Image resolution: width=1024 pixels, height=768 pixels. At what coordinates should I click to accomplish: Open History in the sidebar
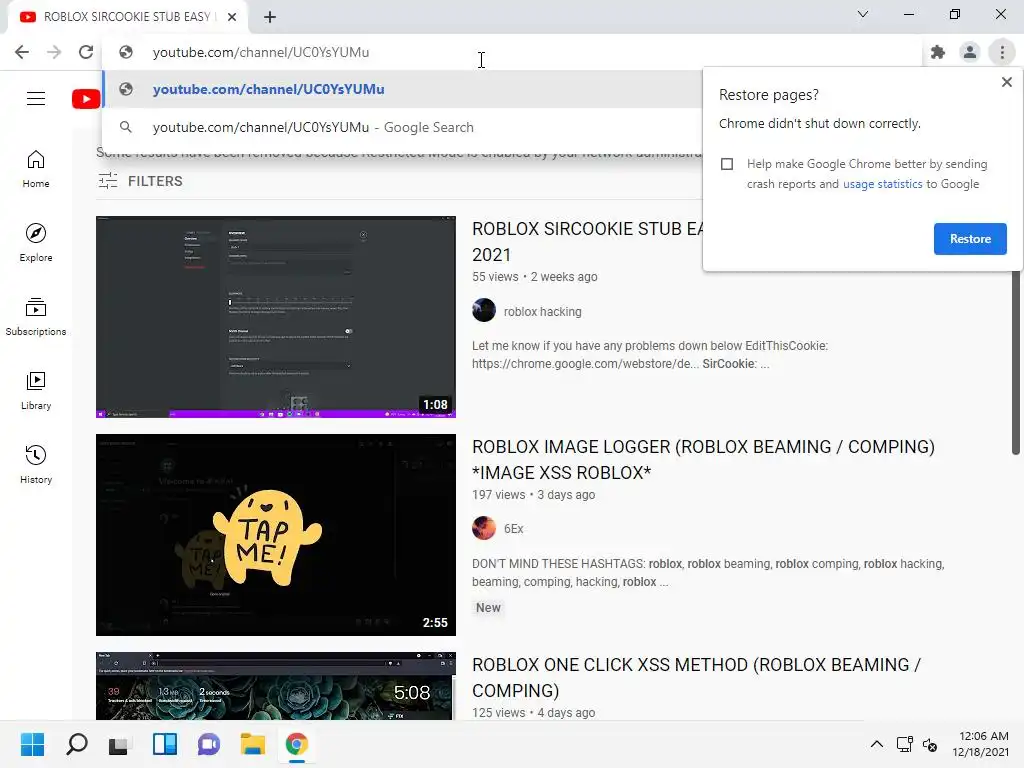tap(36, 464)
